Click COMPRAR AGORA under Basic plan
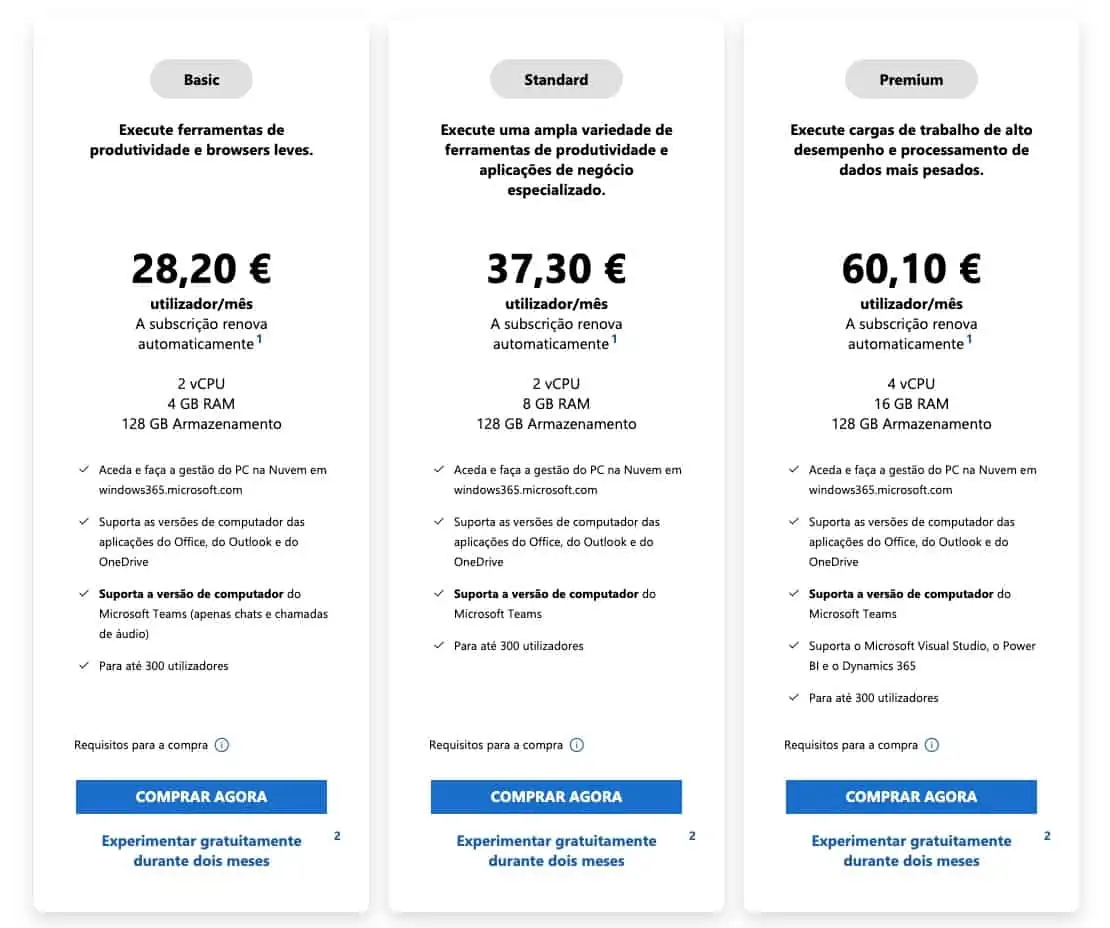Image resolution: width=1110 pixels, height=928 pixels. [x=201, y=797]
